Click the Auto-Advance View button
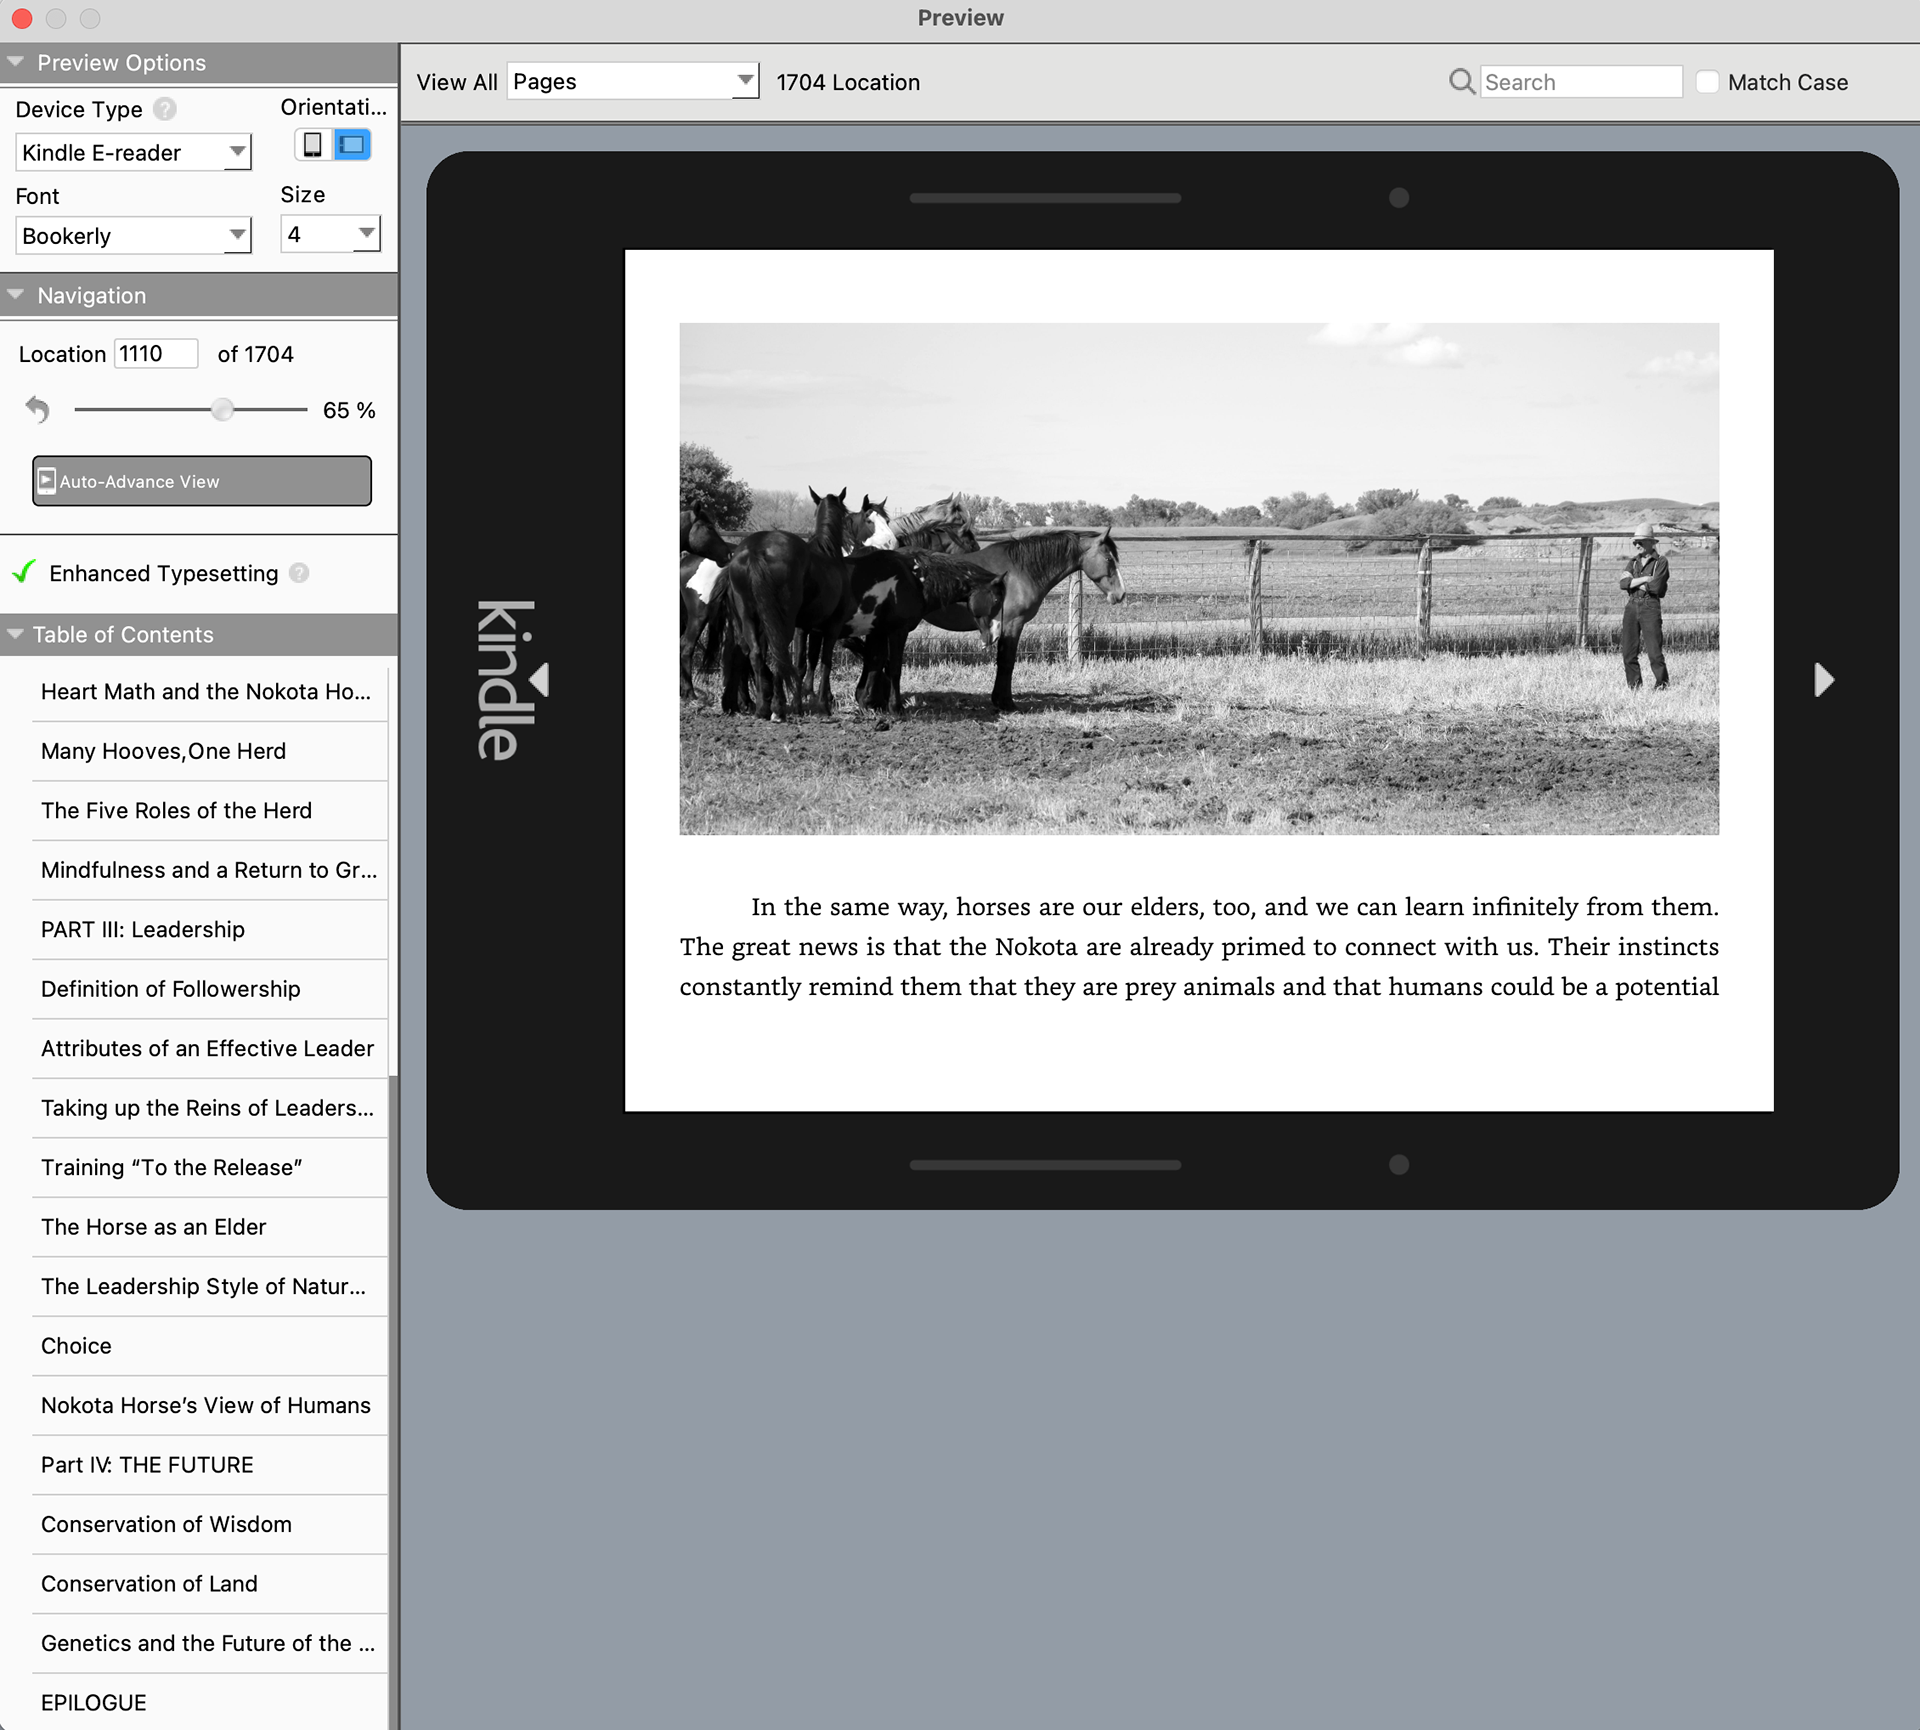This screenshot has height=1730, width=1920. [x=202, y=481]
